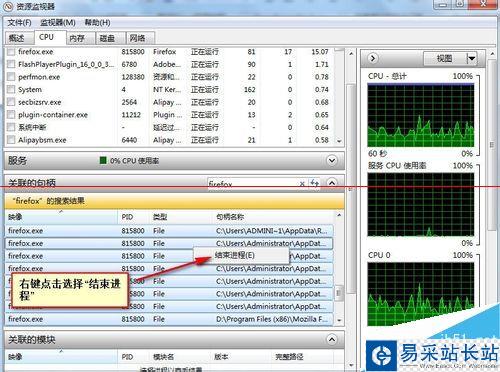Expand the 服务 section
Image resolution: width=500 pixels, height=372 pixels.
[x=332, y=160]
